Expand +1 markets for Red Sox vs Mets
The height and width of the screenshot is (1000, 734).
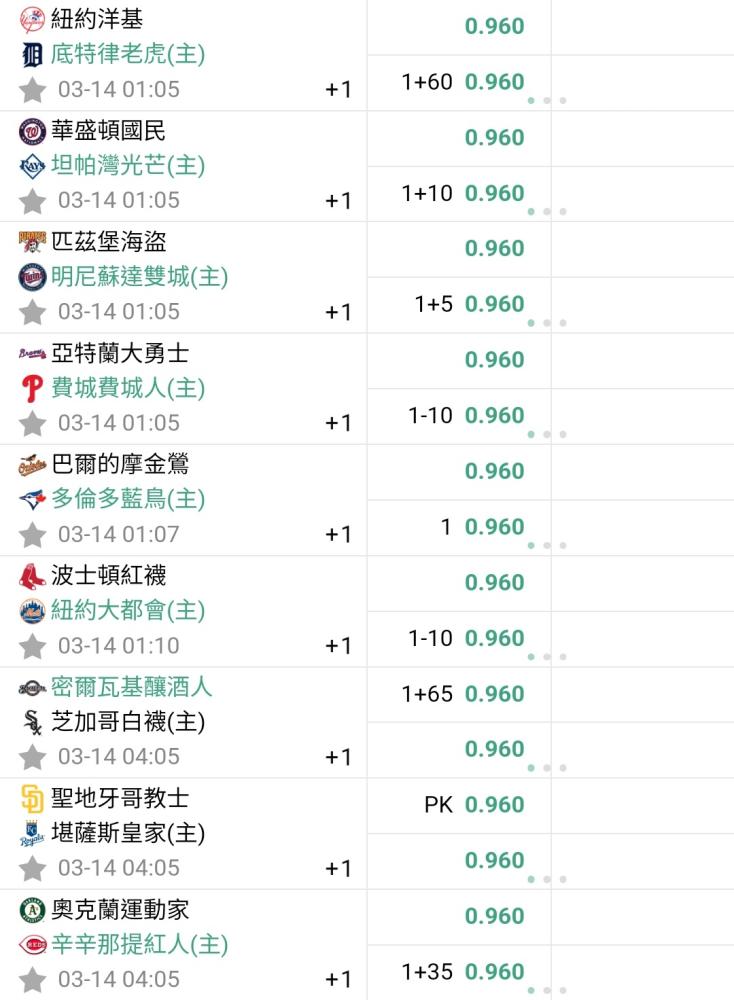338,646
